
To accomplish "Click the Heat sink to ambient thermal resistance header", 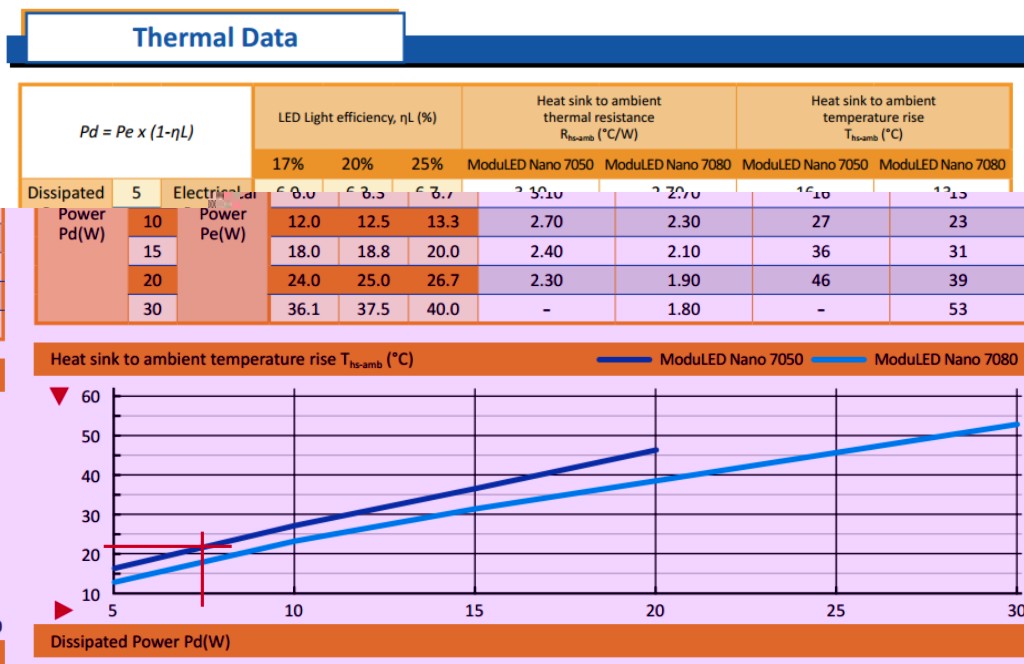I will pos(598,118).
